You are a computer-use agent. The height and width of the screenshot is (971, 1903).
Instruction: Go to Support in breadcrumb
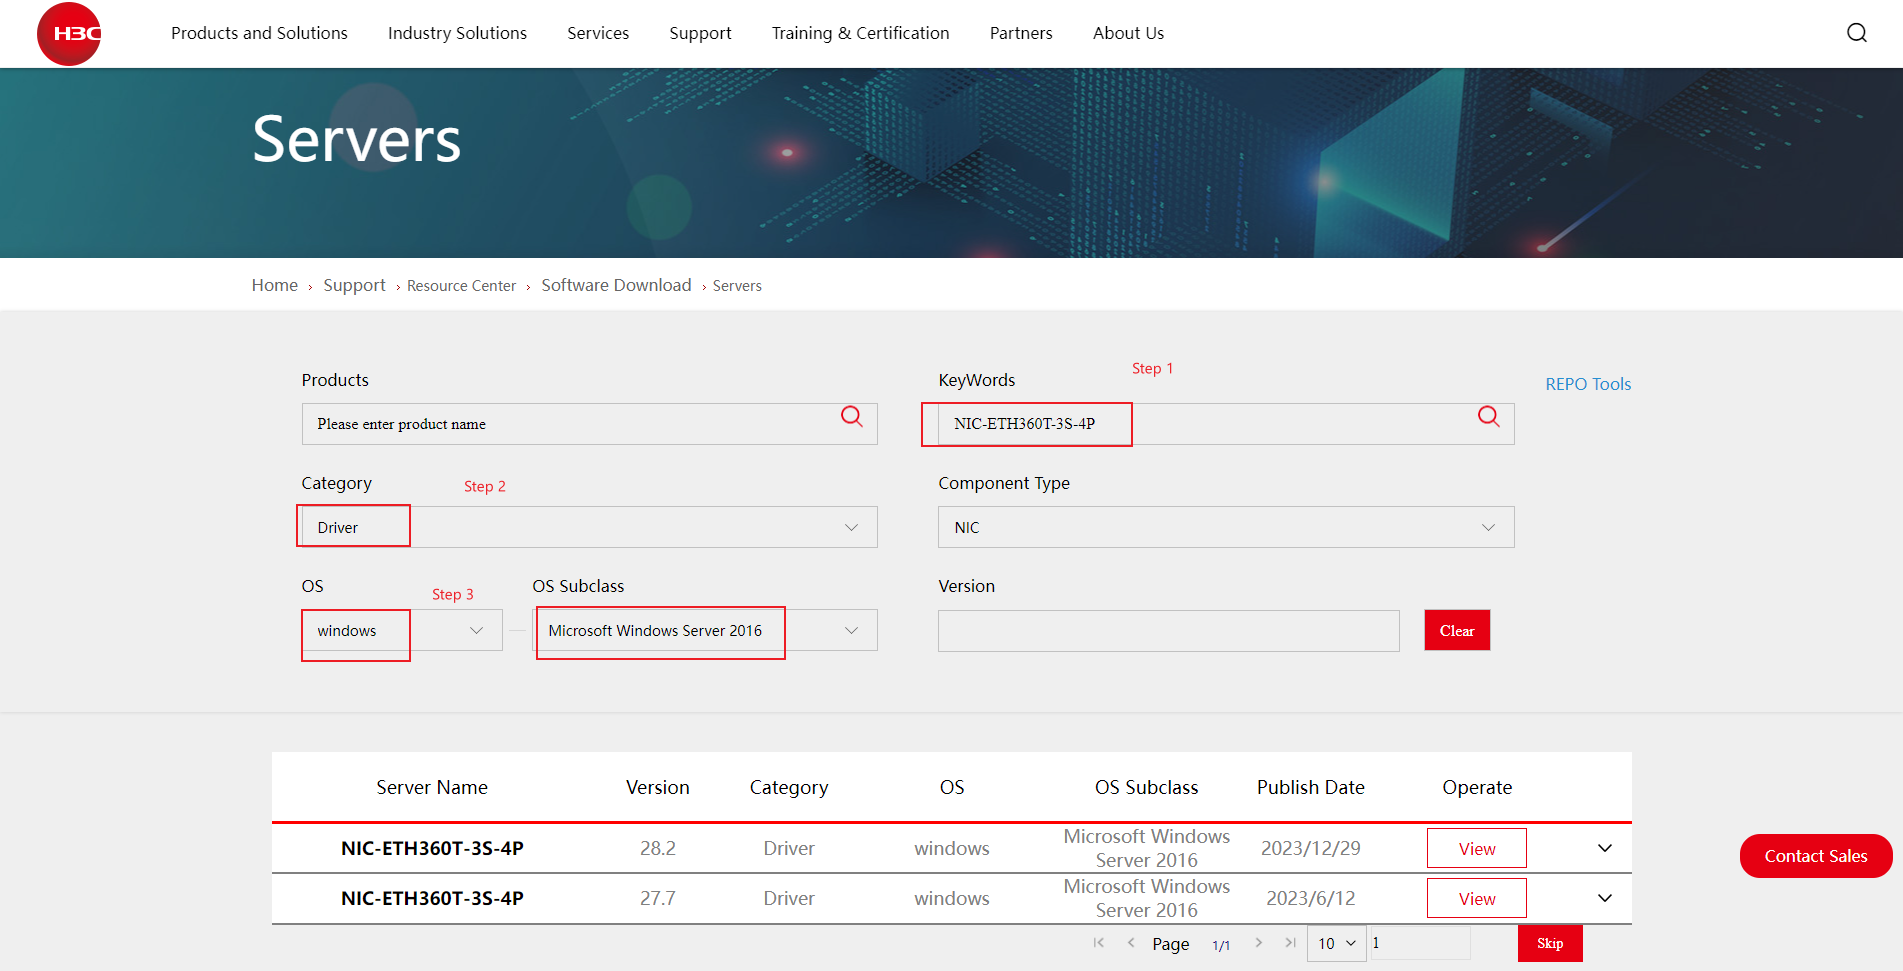tap(354, 285)
